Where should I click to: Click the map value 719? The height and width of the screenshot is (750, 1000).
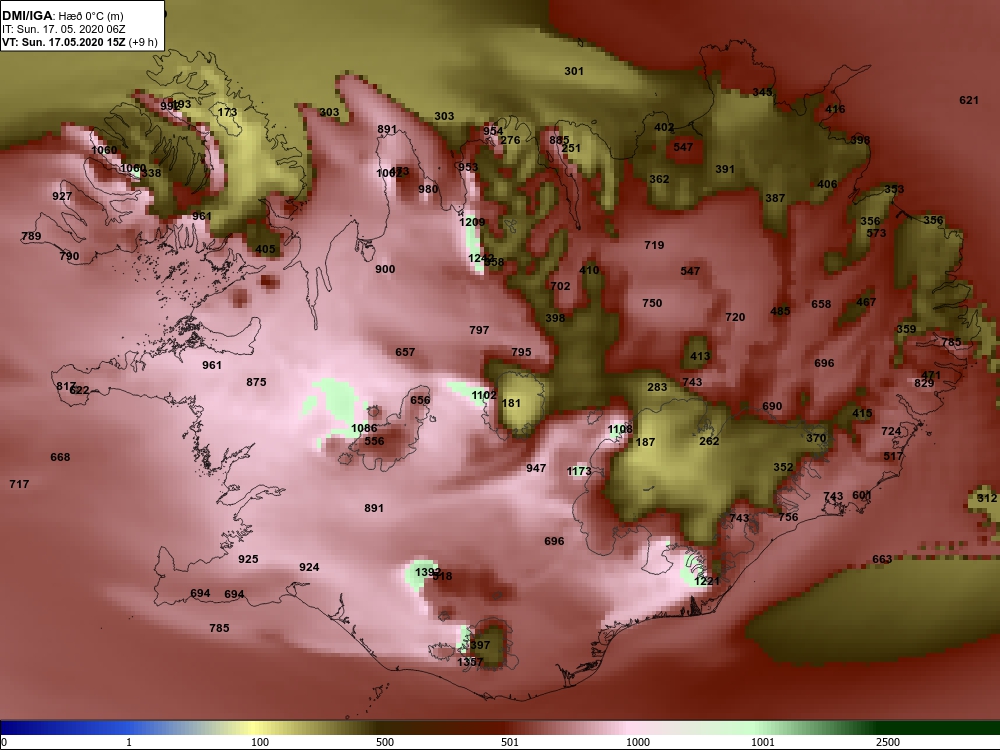654,244
